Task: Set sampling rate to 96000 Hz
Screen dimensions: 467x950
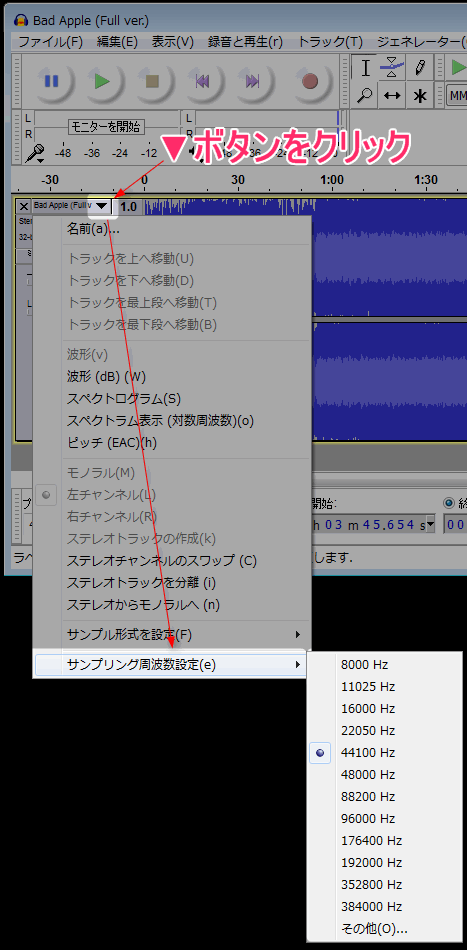Action: point(382,819)
